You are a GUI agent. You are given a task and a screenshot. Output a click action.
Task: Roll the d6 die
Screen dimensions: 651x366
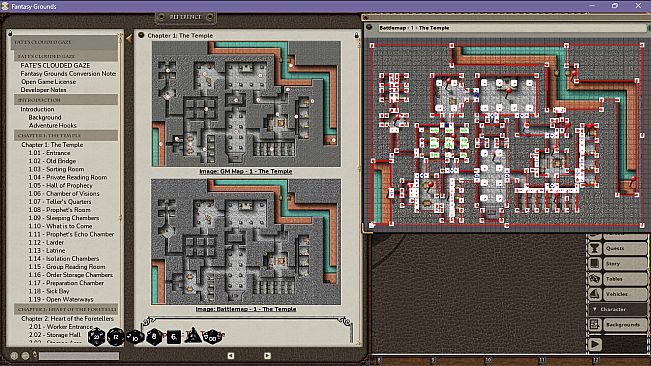coord(174,337)
